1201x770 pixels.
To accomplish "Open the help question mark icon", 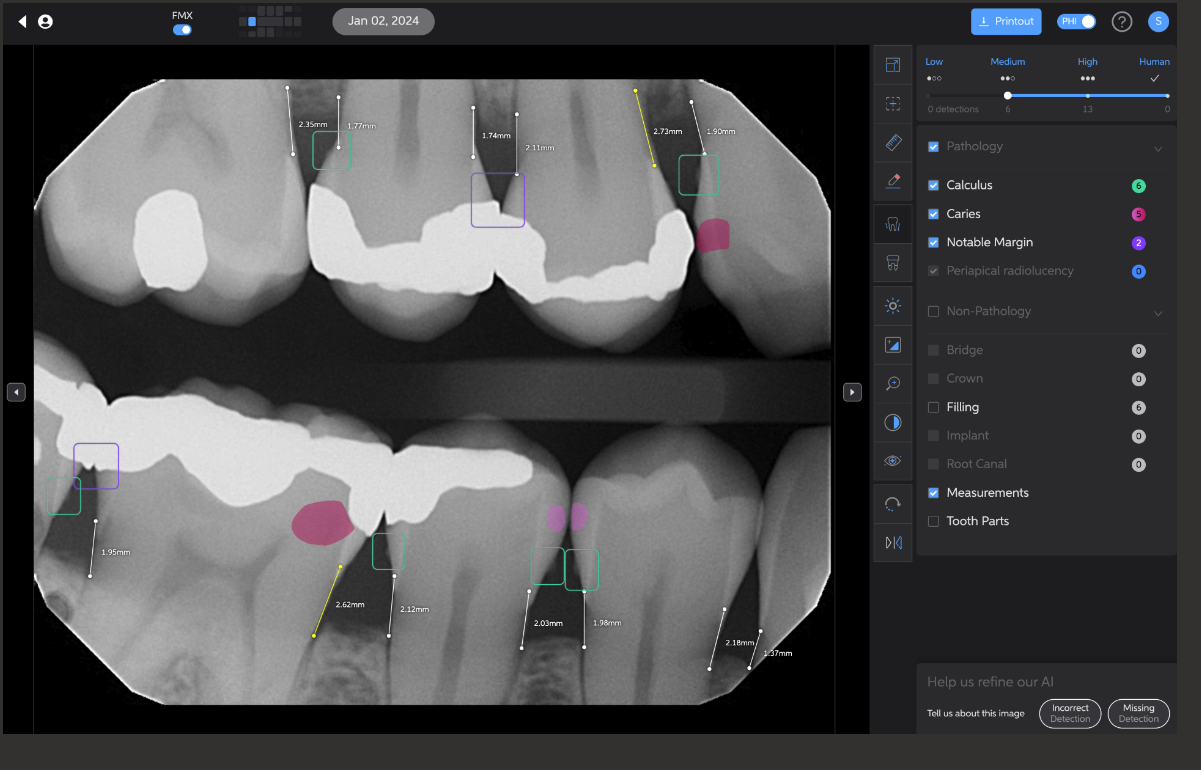I will click(1122, 22).
